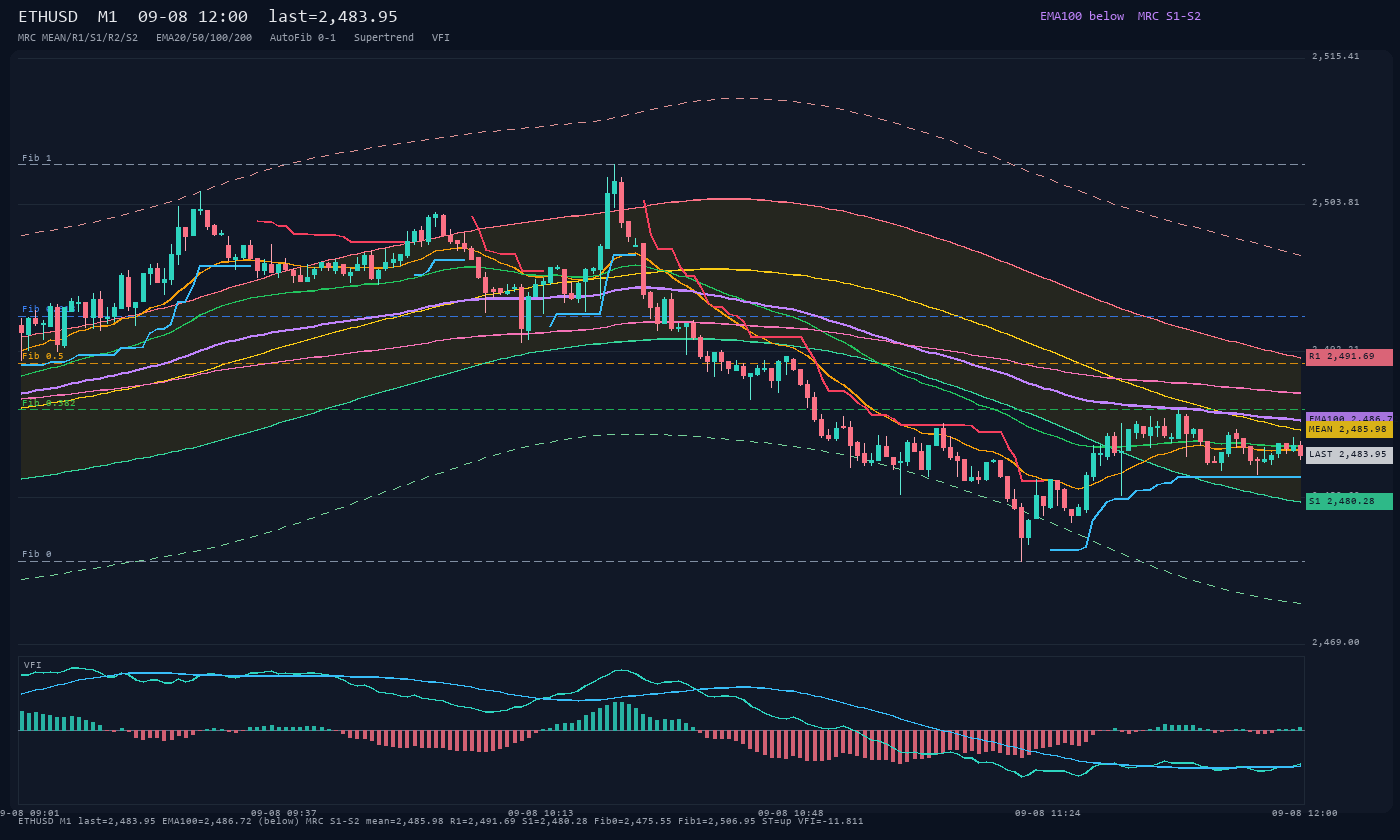Viewport: 1400px width, 840px height.
Task: Click the MEAN 2,485.98 price tag
Action: click(1349, 429)
